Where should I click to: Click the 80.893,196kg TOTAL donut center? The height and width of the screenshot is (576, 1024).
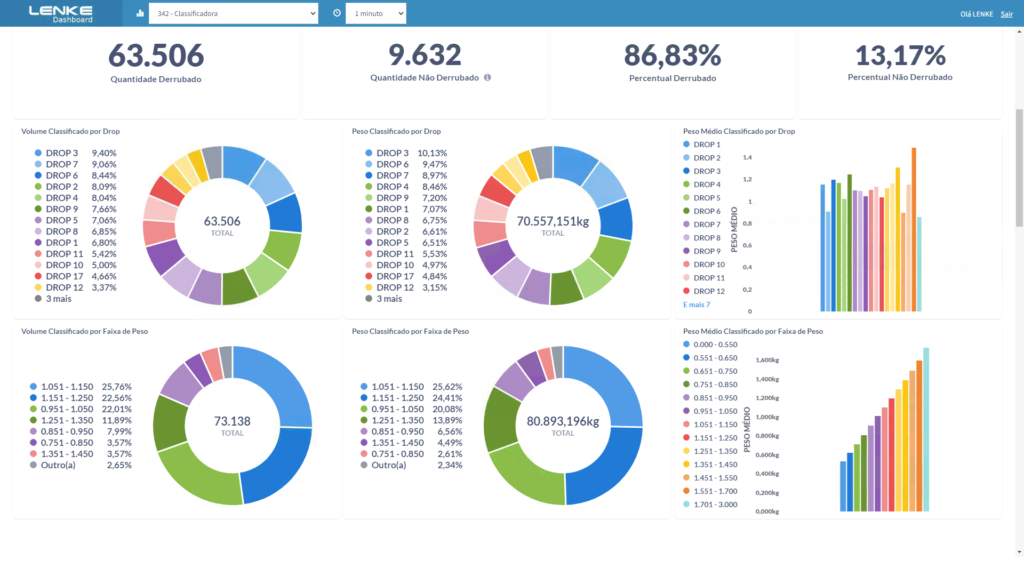(x=563, y=425)
